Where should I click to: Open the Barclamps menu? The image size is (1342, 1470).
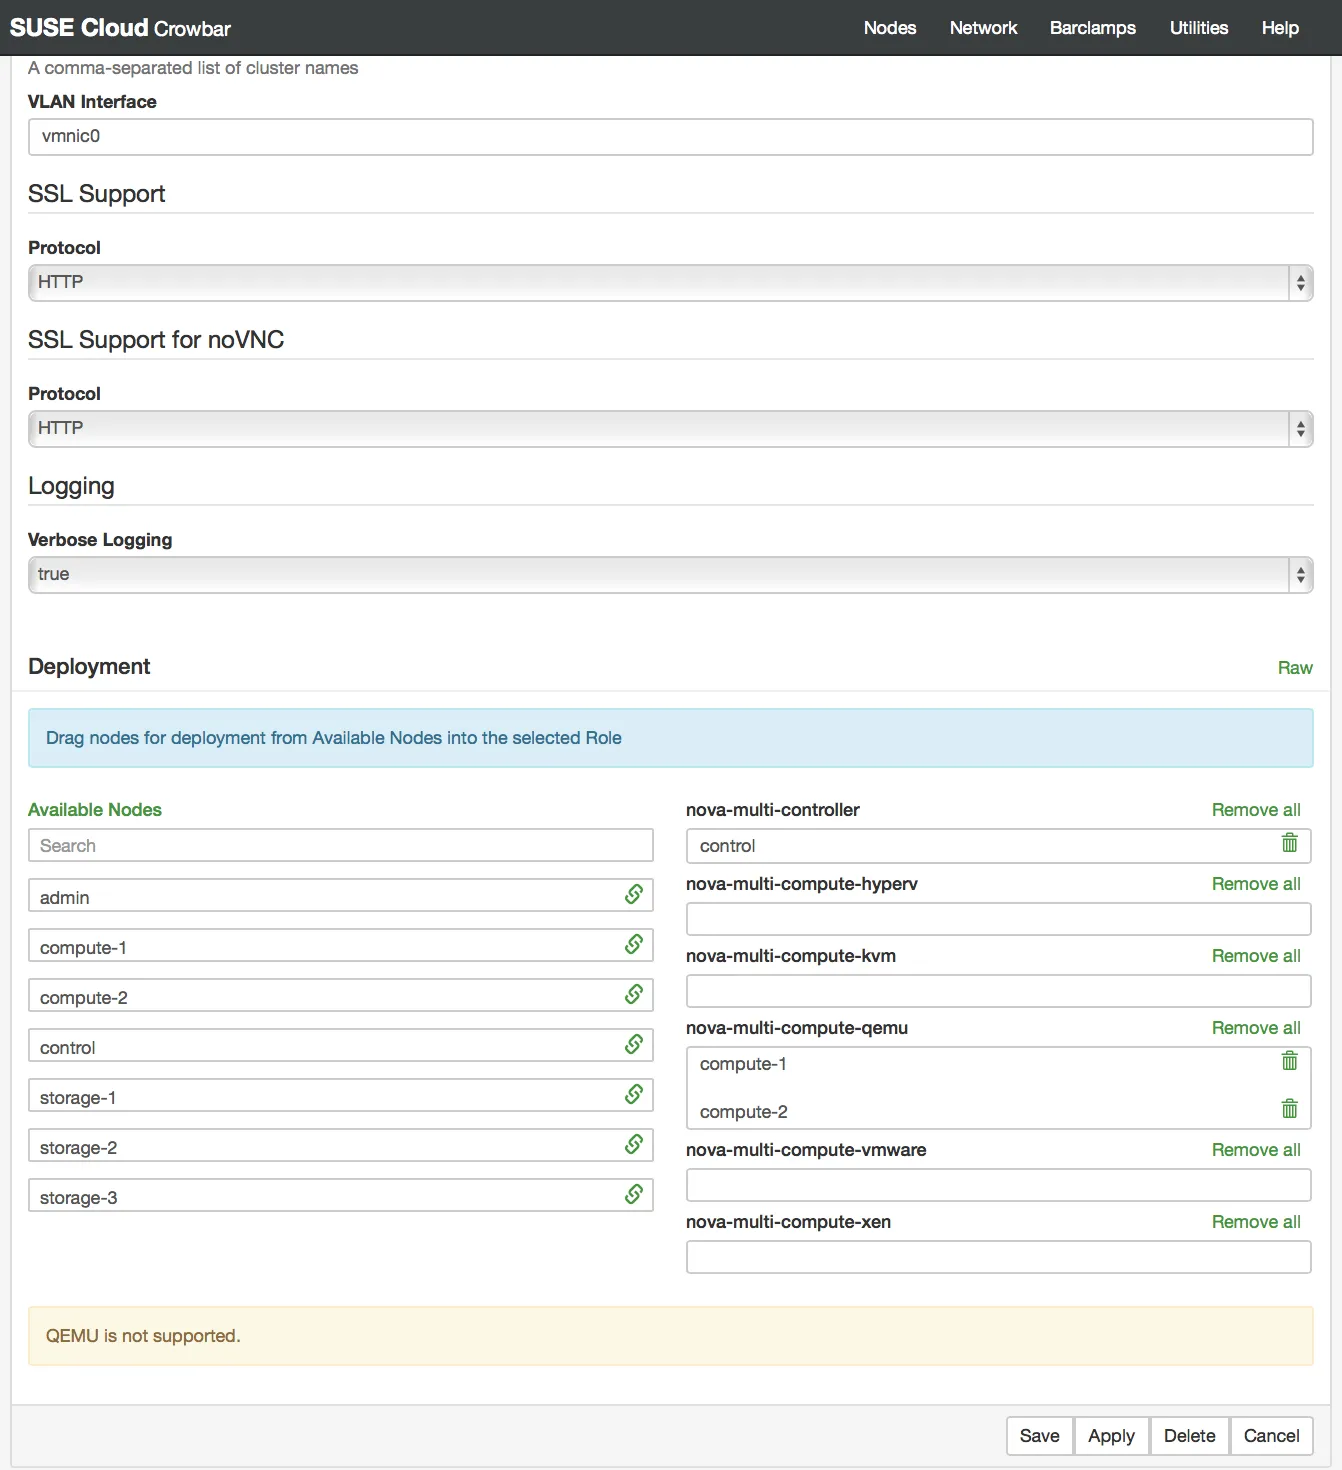(1092, 28)
